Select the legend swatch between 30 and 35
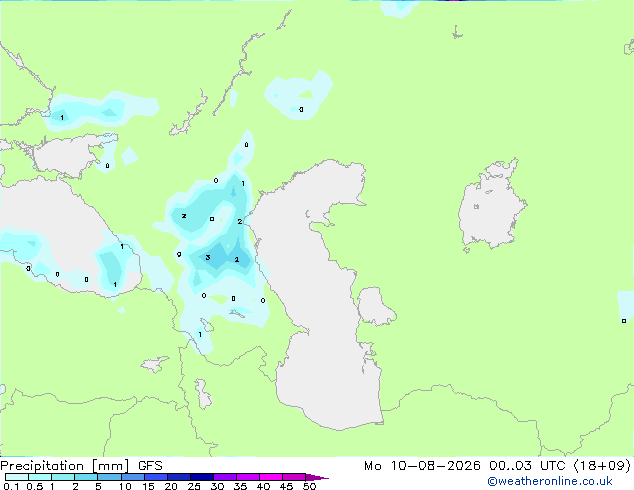The width and height of the screenshot is (634, 490). [x=225, y=477]
